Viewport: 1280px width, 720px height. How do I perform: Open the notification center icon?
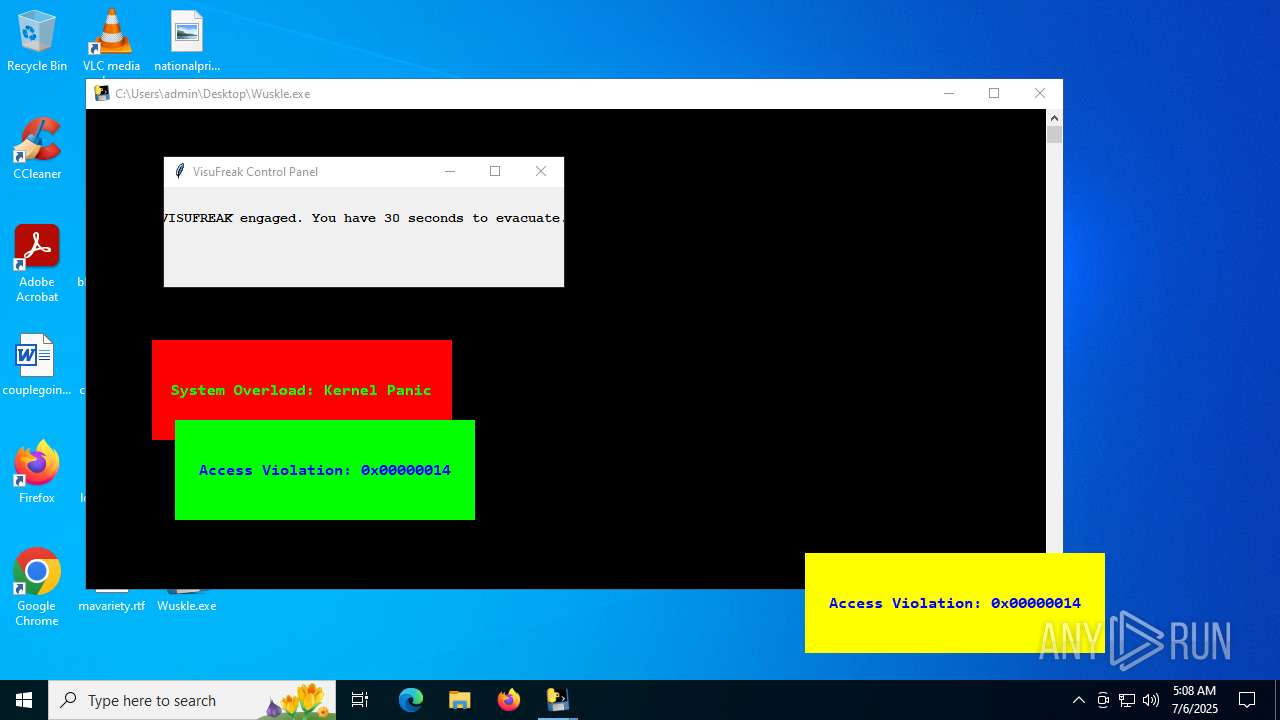[x=1247, y=700]
